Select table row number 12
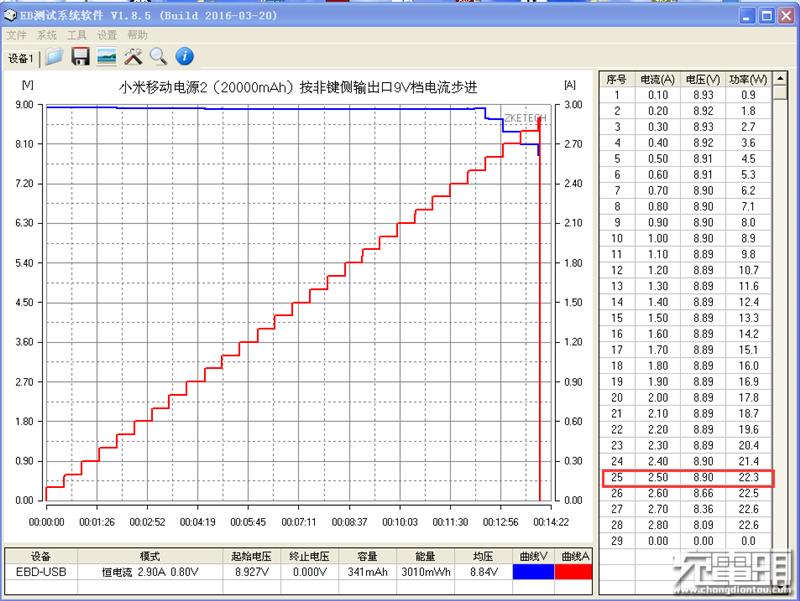 coord(686,270)
